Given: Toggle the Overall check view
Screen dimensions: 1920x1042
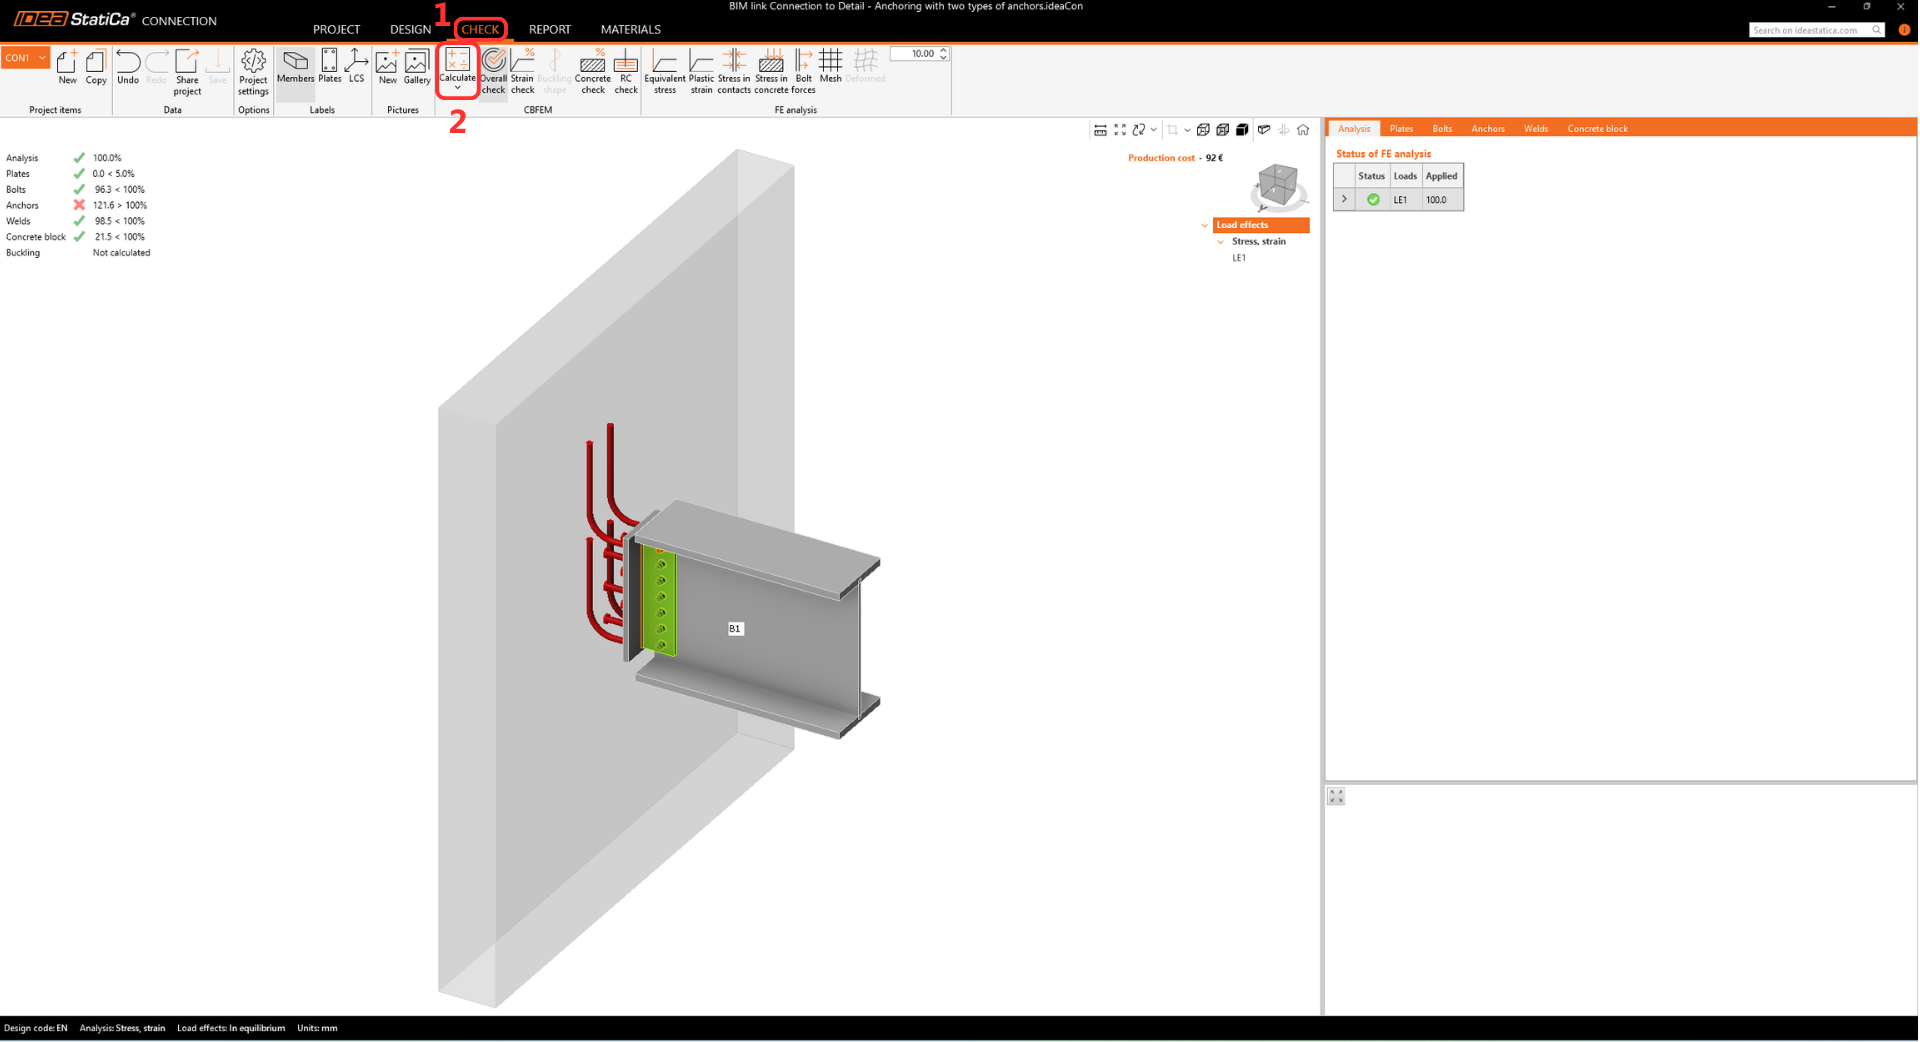Looking at the screenshot, I should (x=493, y=71).
